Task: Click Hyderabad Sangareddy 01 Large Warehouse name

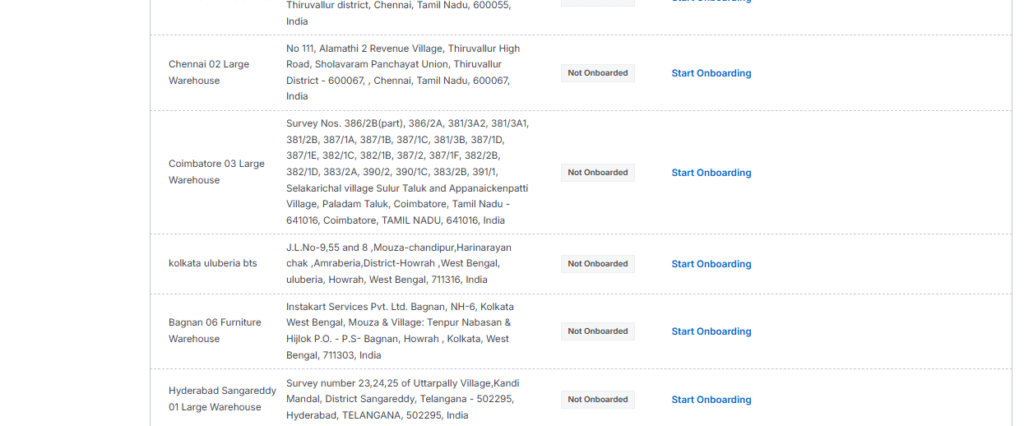Action: click(x=222, y=399)
